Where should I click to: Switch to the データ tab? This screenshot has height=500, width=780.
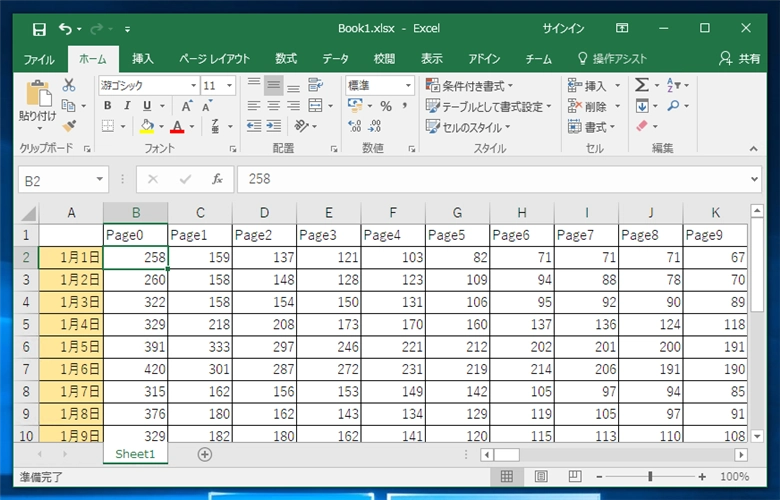pos(335,59)
